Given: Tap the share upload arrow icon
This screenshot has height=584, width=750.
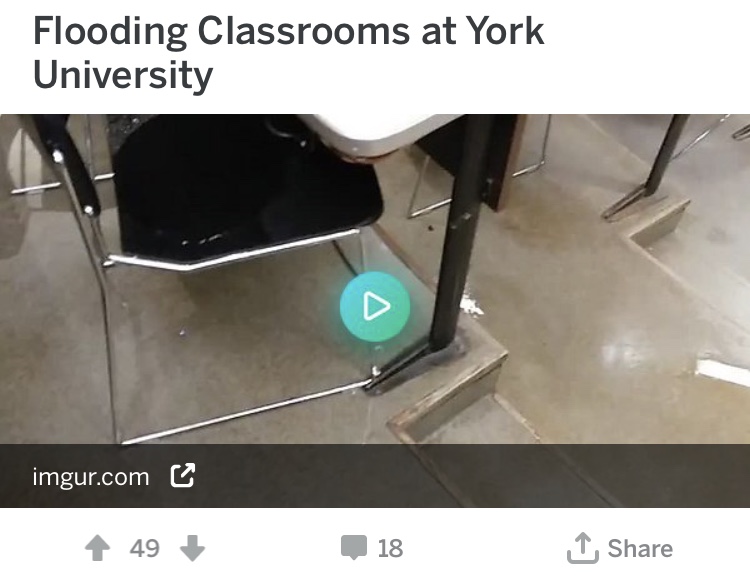Looking at the screenshot, I should pos(583,548).
